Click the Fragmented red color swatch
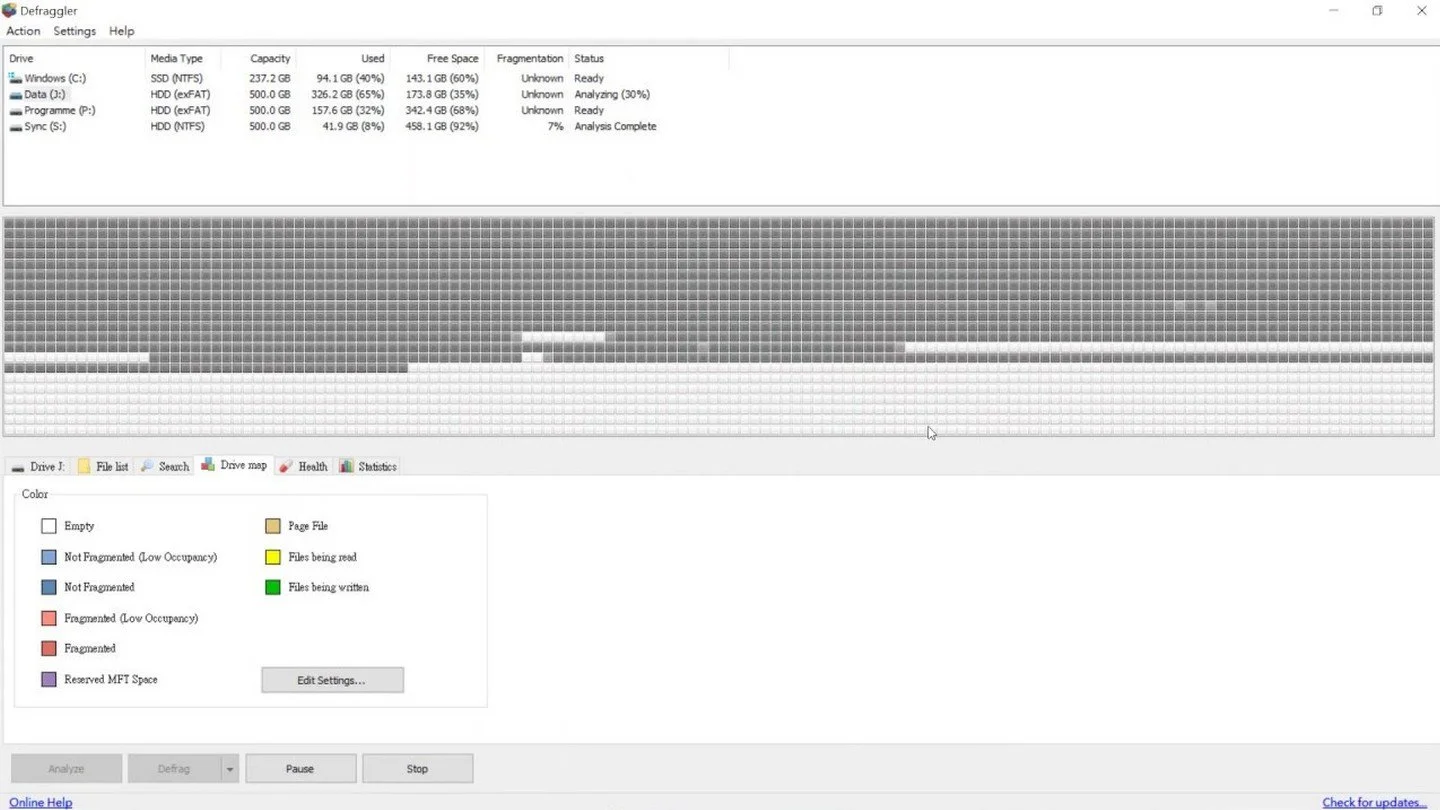The height and width of the screenshot is (810, 1440). point(49,648)
